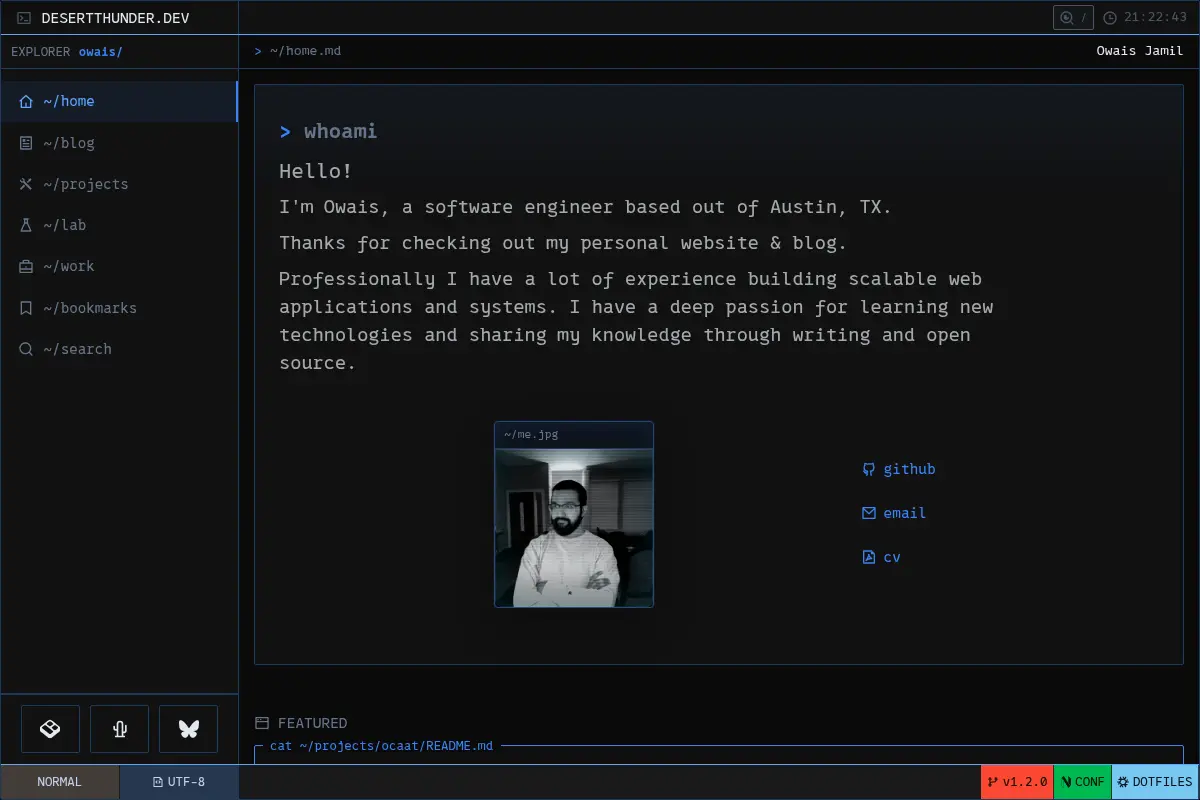Click the ~/me.jpg profile photo
The height and width of the screenshot is (800, 1200).
[x=574, y=527]
